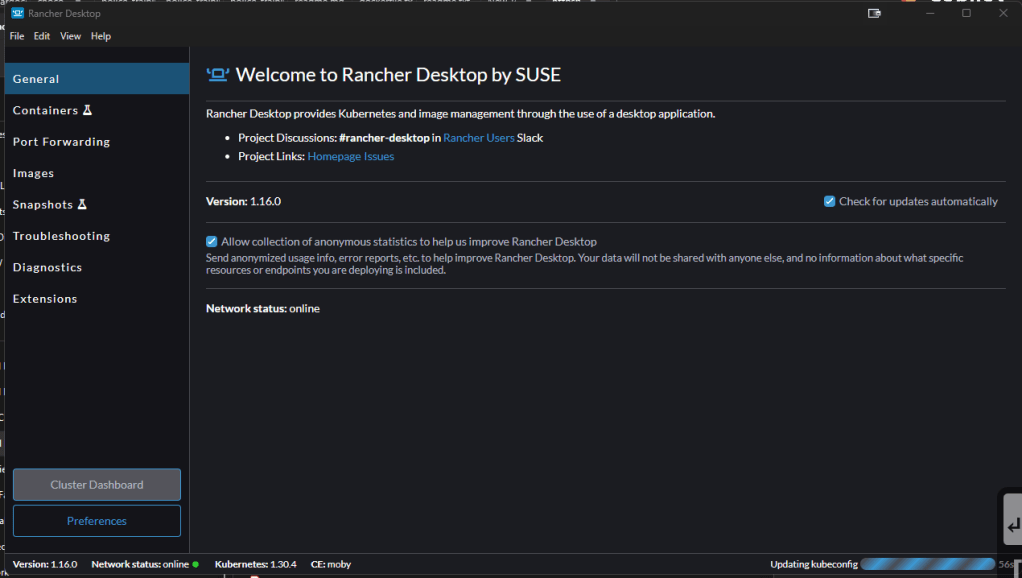1022x578 pixels.
Task: Go to the Containers page
Action: (97, 110)
